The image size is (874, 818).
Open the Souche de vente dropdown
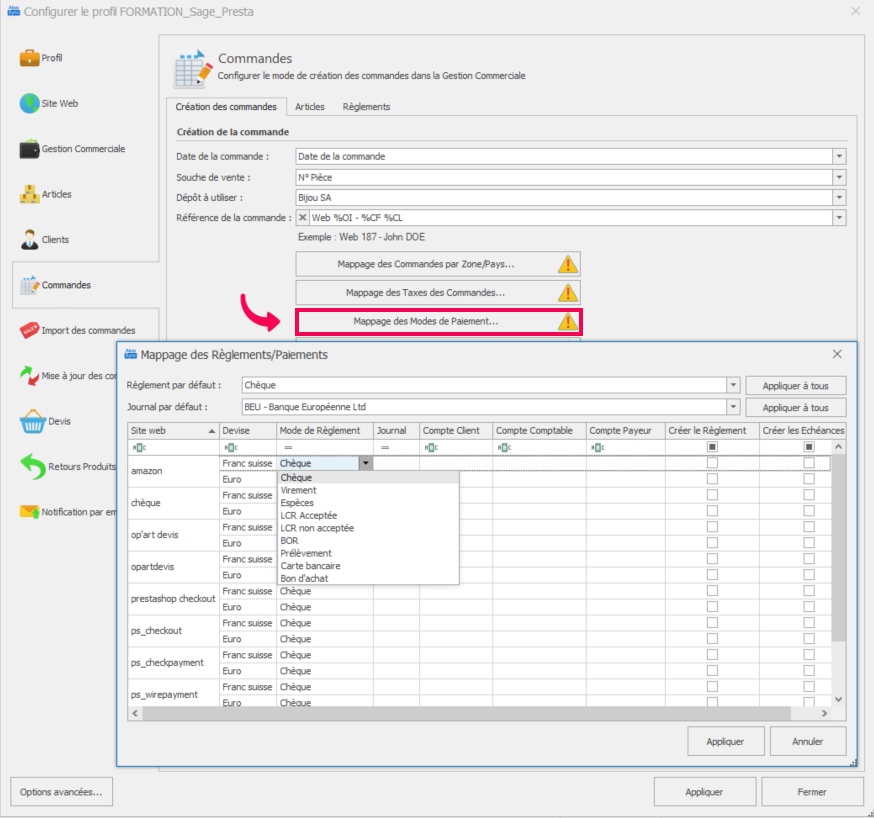pyautogui.click(x=839, y=177)
